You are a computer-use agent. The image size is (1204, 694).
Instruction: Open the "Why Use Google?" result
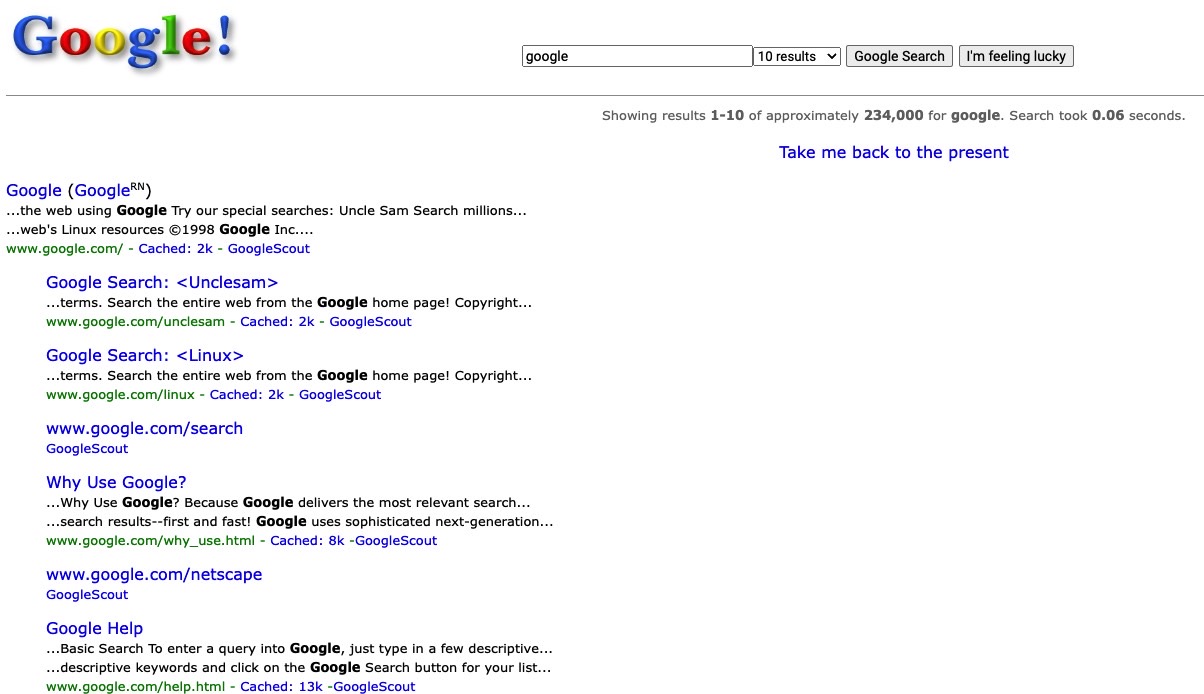(116, 482)
